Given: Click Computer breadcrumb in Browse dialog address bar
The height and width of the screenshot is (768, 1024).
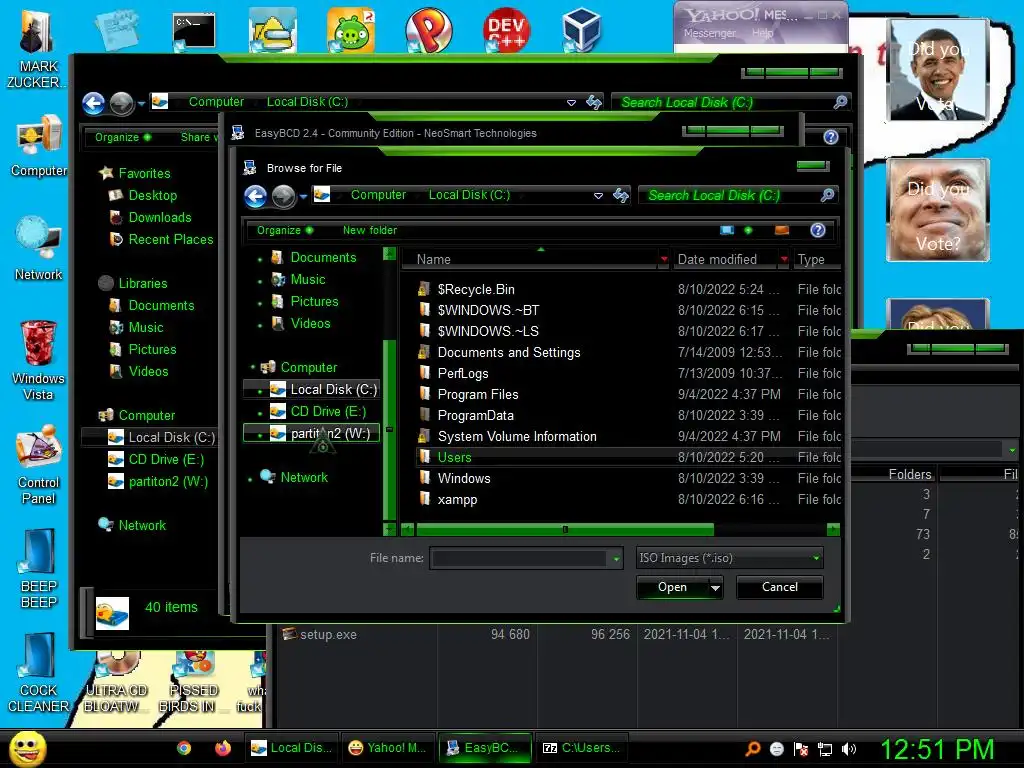Looking at the screenshot, I should tap(378, 195).
